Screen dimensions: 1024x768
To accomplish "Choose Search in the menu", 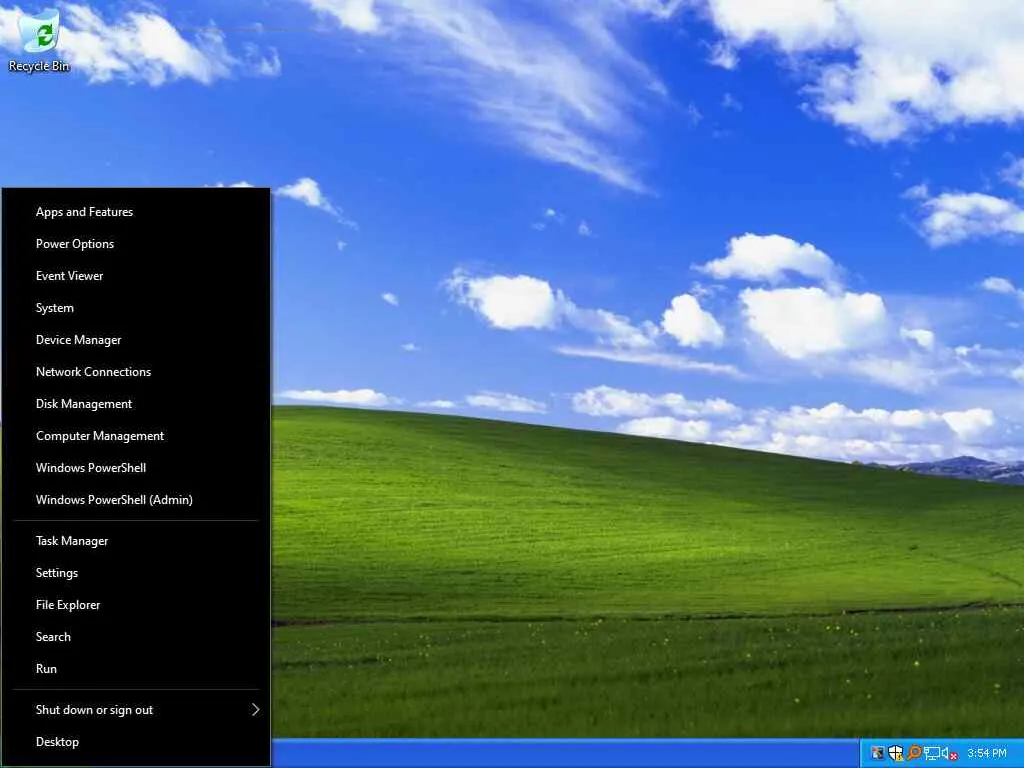I will click(136, 637).
